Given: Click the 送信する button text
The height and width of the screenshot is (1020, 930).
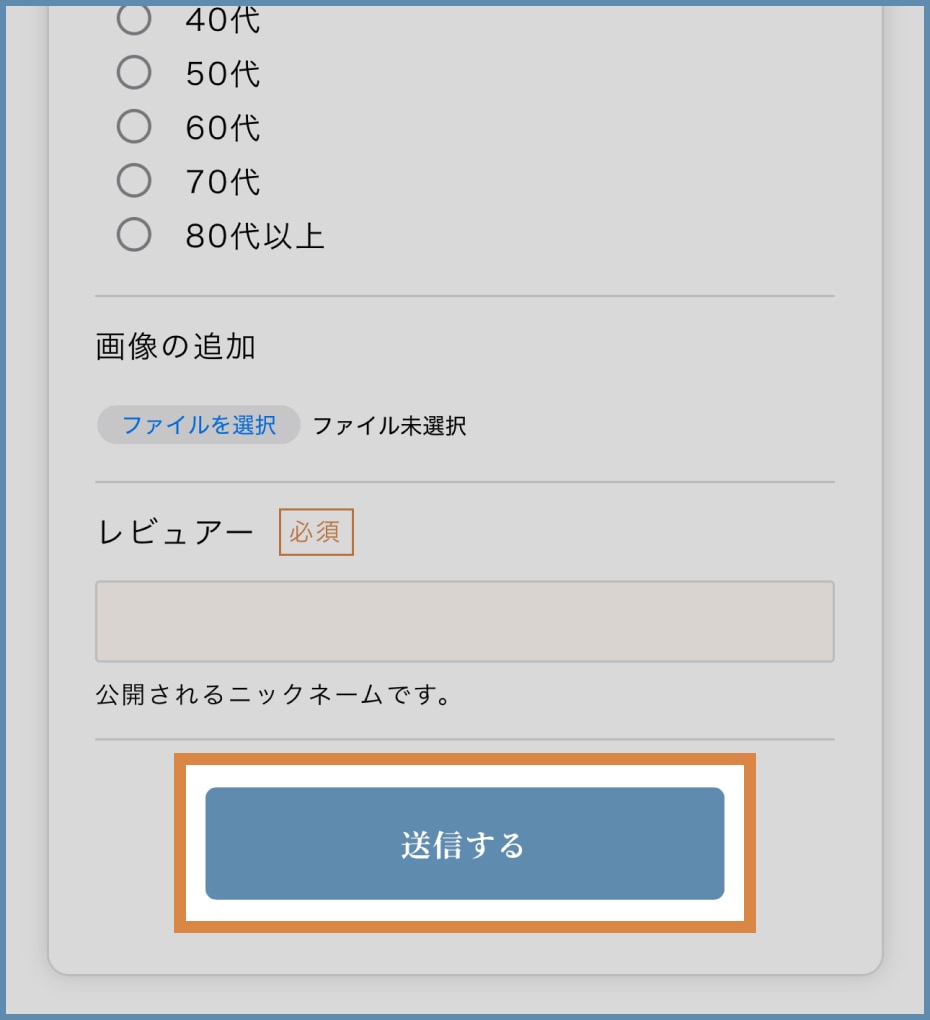Looking at the screenshot, I should point(463,843).
